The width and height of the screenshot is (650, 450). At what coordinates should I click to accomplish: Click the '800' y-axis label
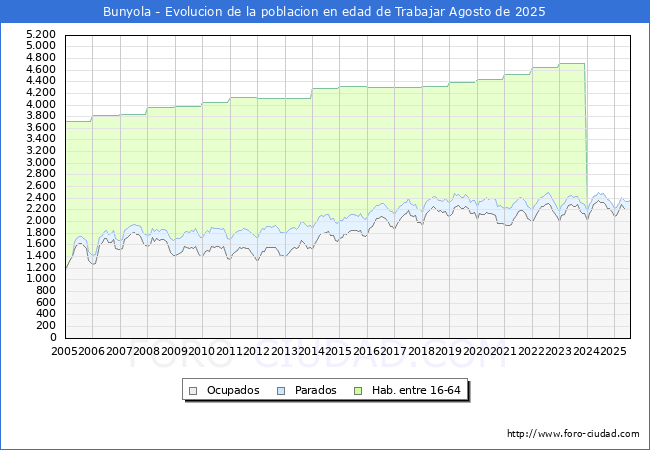pyautogui.click(x=46, y=290)
